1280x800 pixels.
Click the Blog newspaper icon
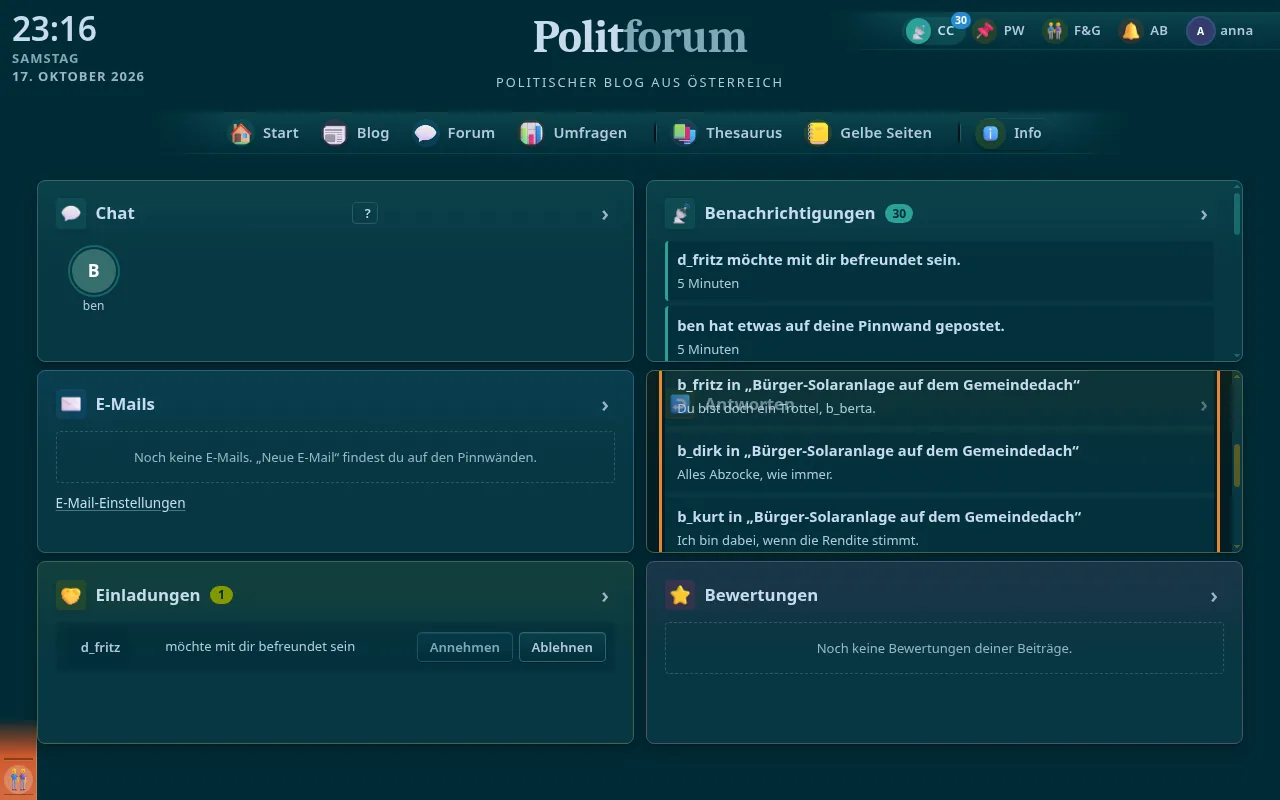[x=335, y=133]
